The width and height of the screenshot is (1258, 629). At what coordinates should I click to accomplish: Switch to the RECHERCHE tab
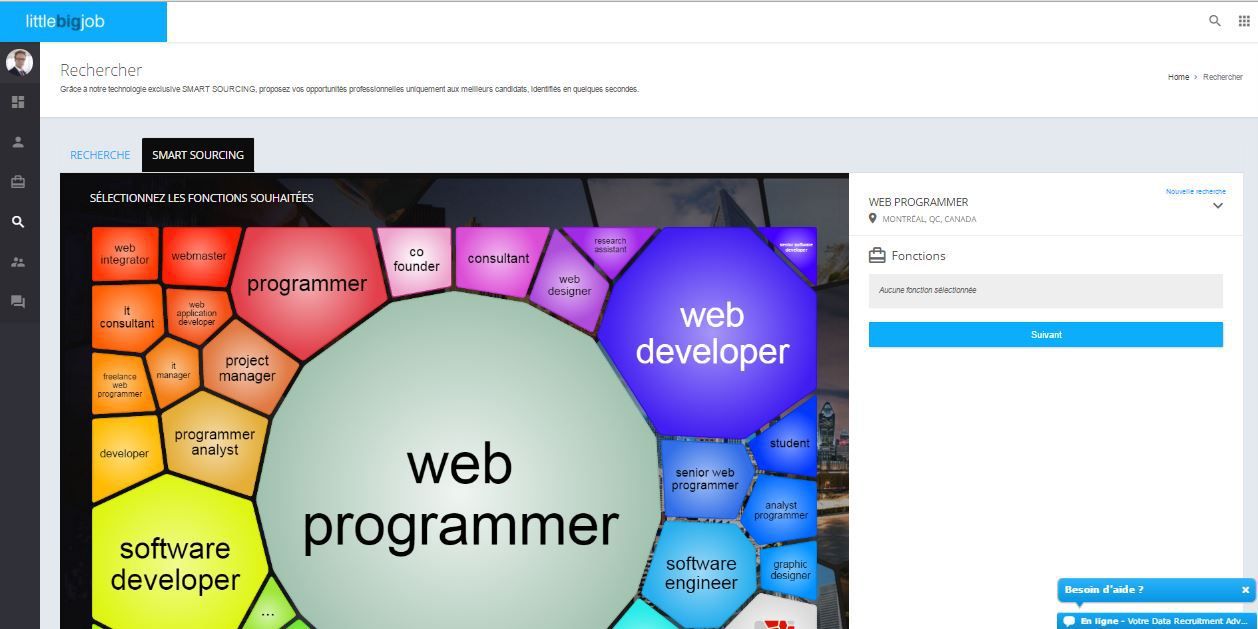[x=100, y=155]
